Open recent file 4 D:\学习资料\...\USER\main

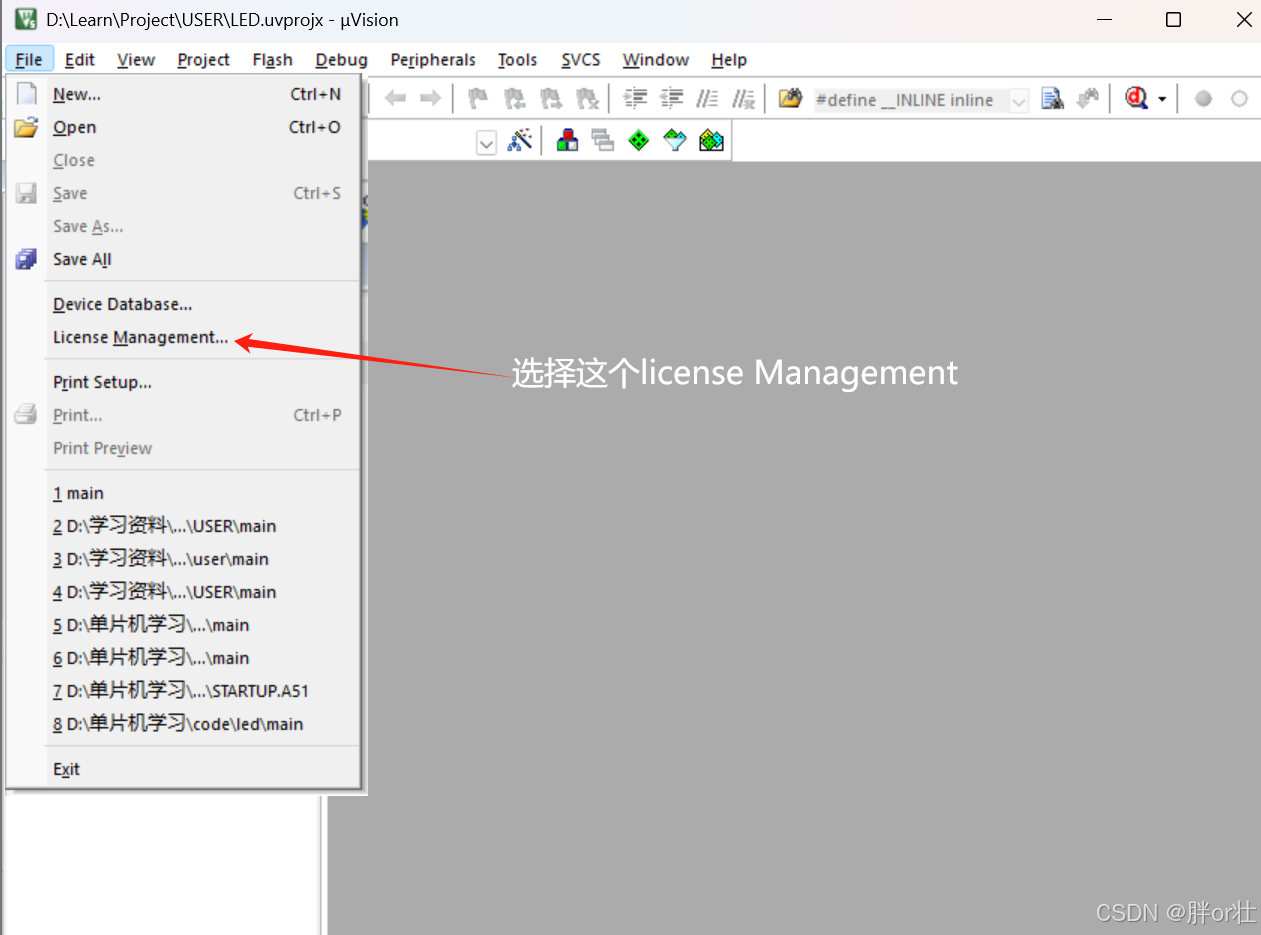coord(184,592)
